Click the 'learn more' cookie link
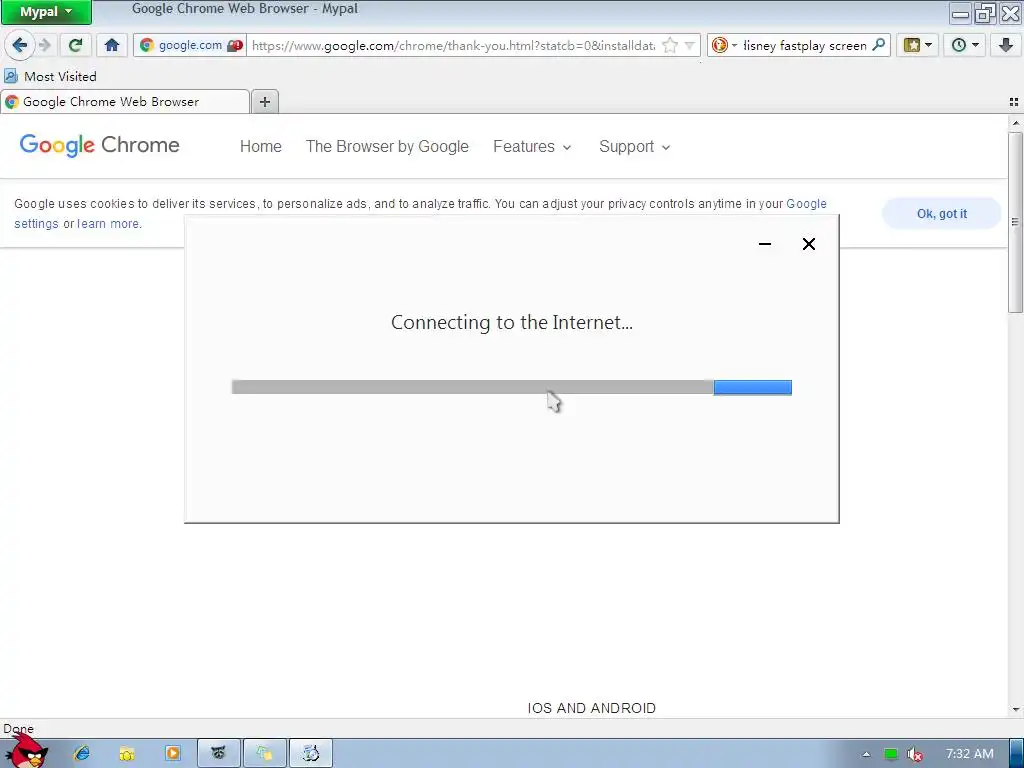Image resolution: width=1024 pixels, height=768 pixels. (x=108, y=223)
